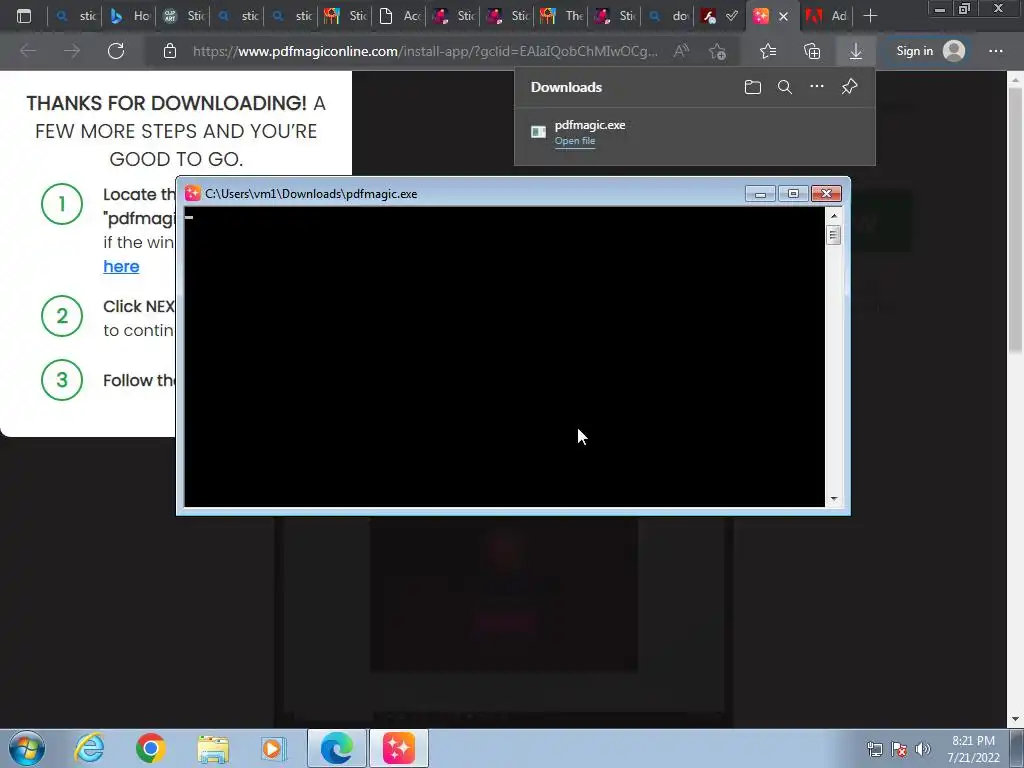Click the console scrollbar up arrow
This screenshot has height=768, width=1024.
(833, 215)
